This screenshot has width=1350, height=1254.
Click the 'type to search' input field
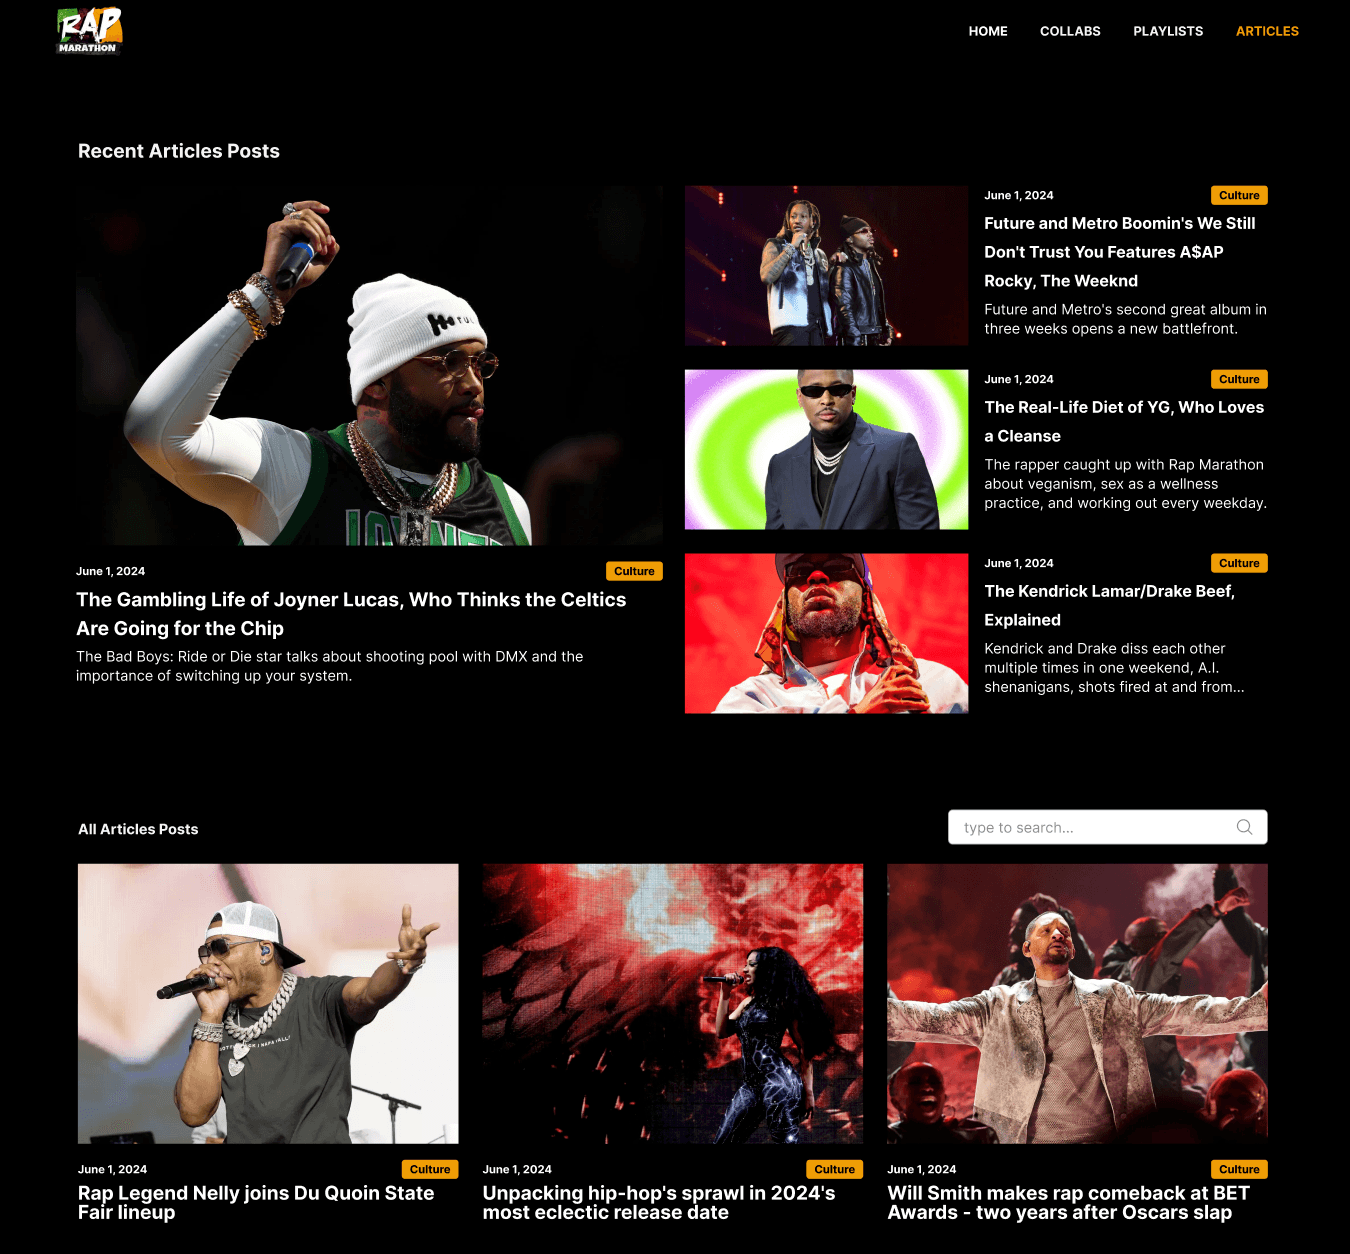[1107, 827]
